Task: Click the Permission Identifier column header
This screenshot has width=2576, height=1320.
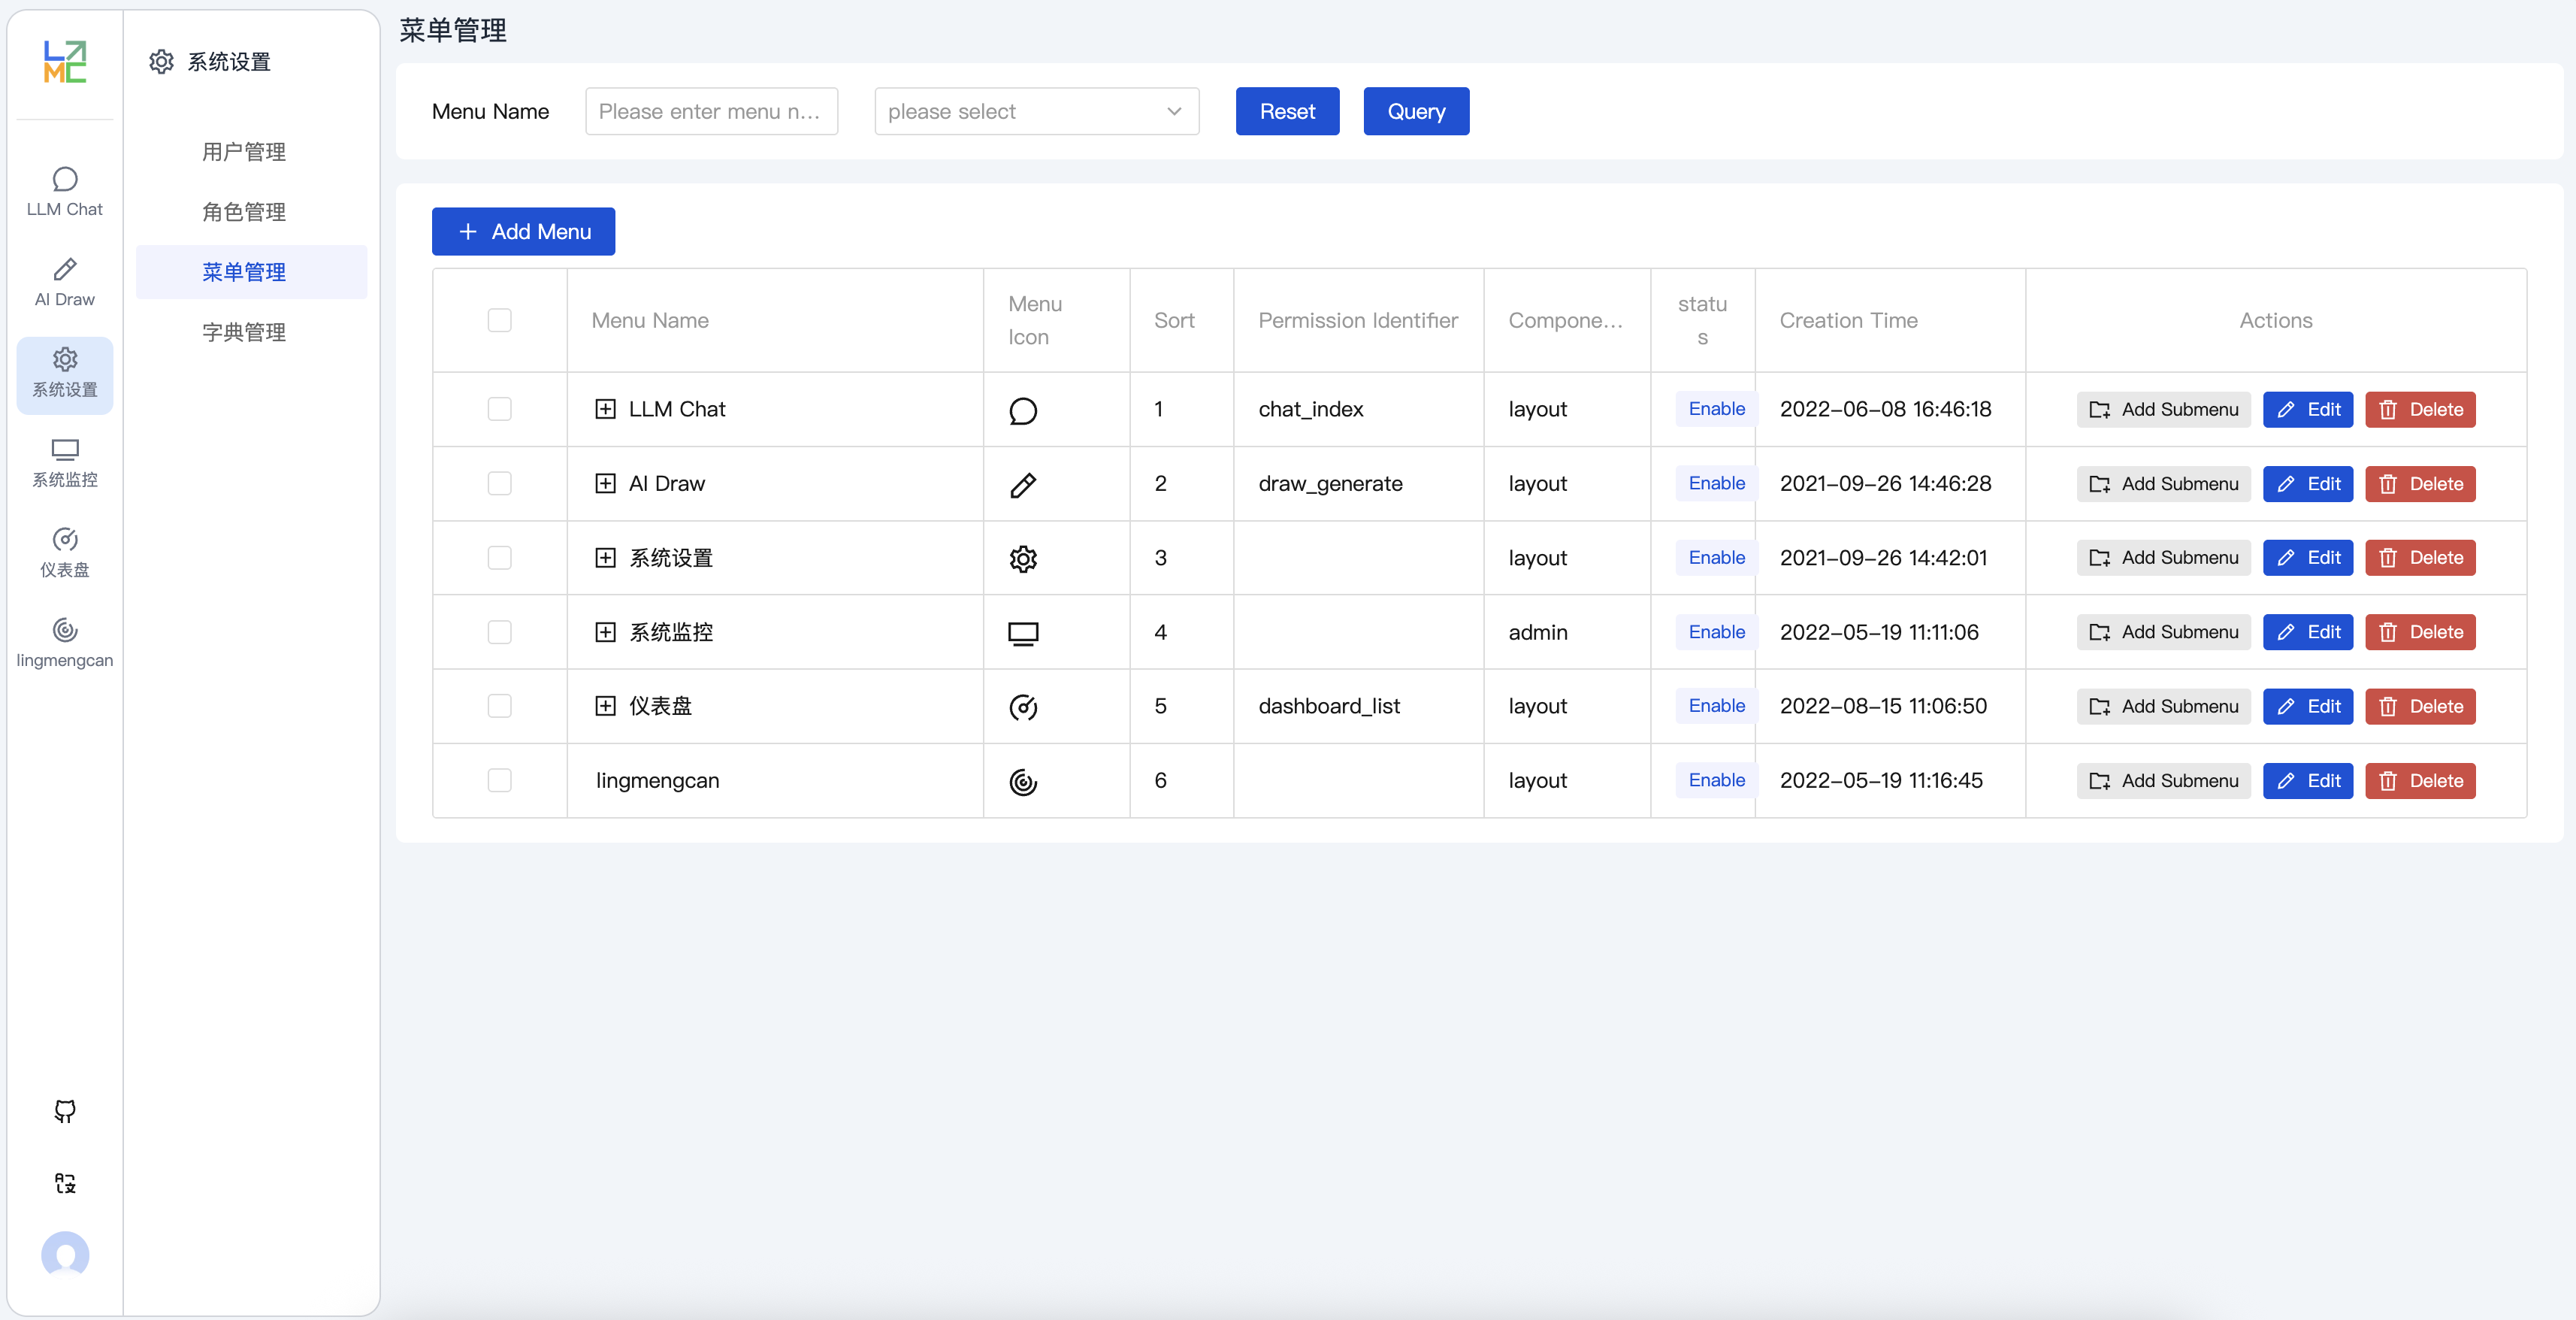Action: click(x=1357, y=320)
